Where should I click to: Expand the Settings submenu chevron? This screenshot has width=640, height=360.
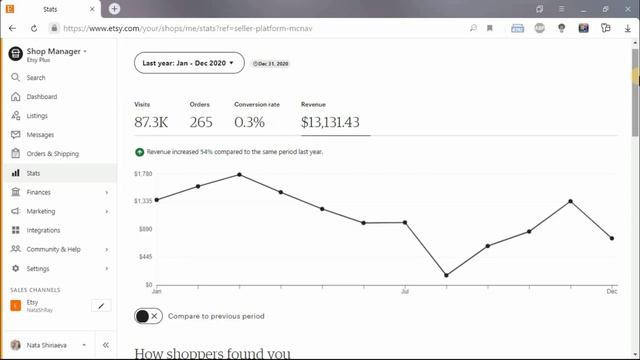point(107,269)
